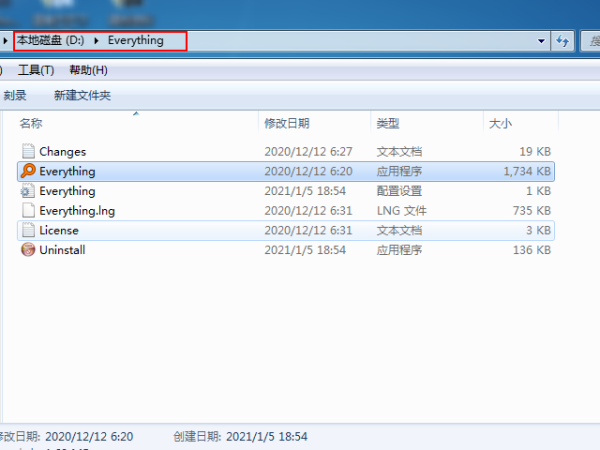Screen dimensions: 600x450
Task: Open the 帮助(H) menu
Action: pos(88,70)
